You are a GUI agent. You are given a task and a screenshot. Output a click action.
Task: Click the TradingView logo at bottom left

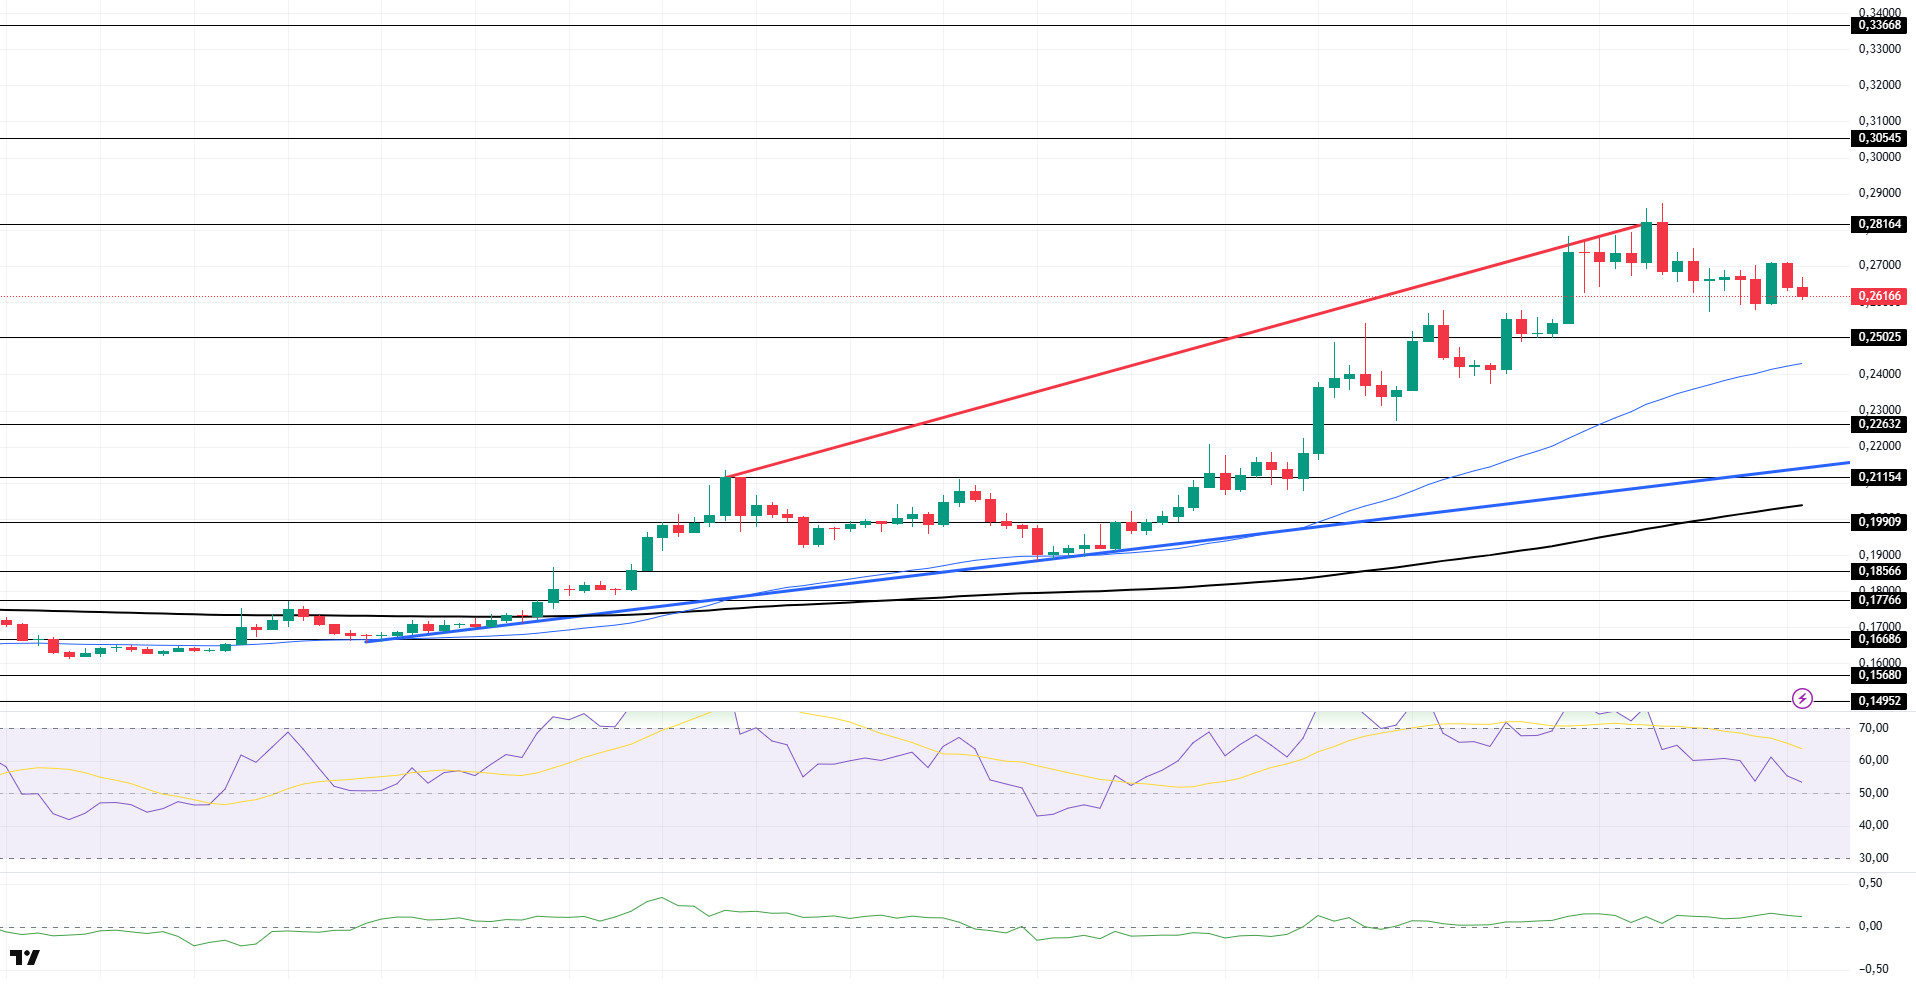(25, 957)
